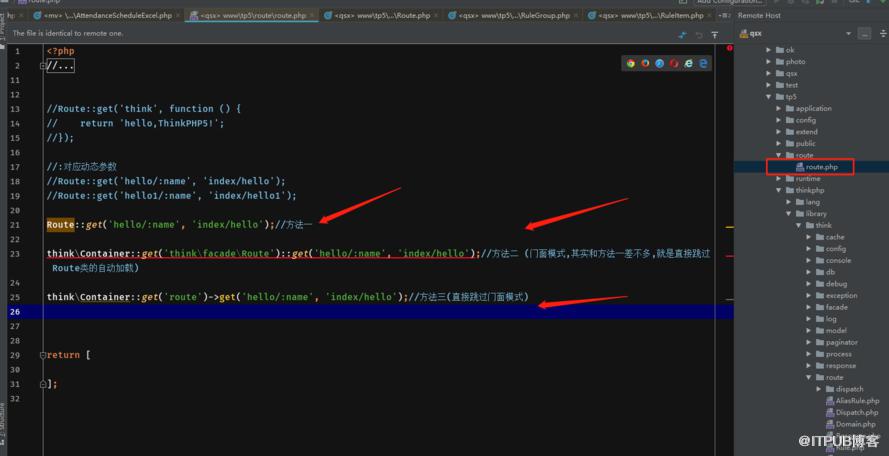Image resolution: width=889 pixels, height=456 pixels.
Task: Expand the test folder
Action: 769,85
